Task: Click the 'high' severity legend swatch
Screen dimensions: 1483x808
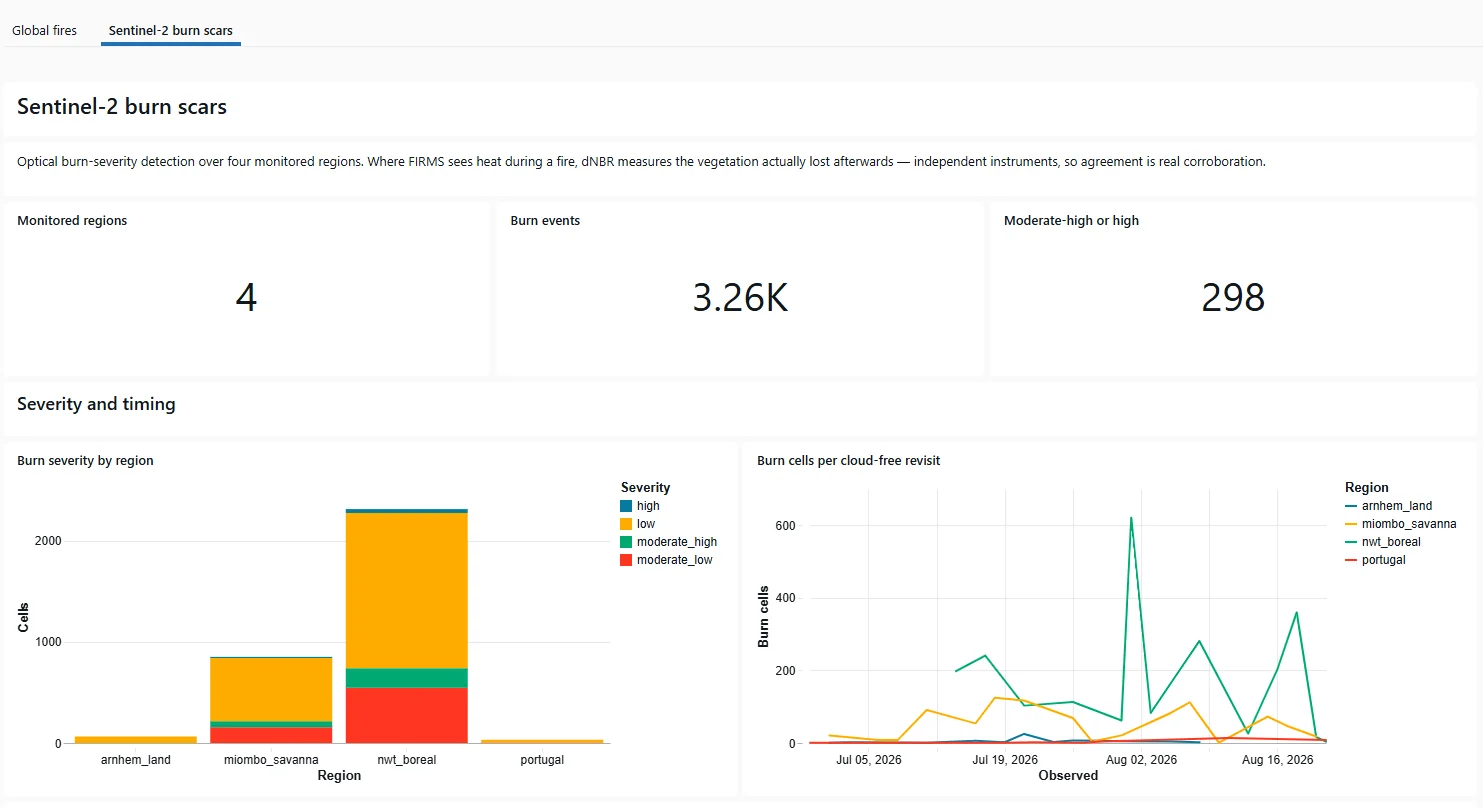Action: pyautogui.click(x=626, y=506)
